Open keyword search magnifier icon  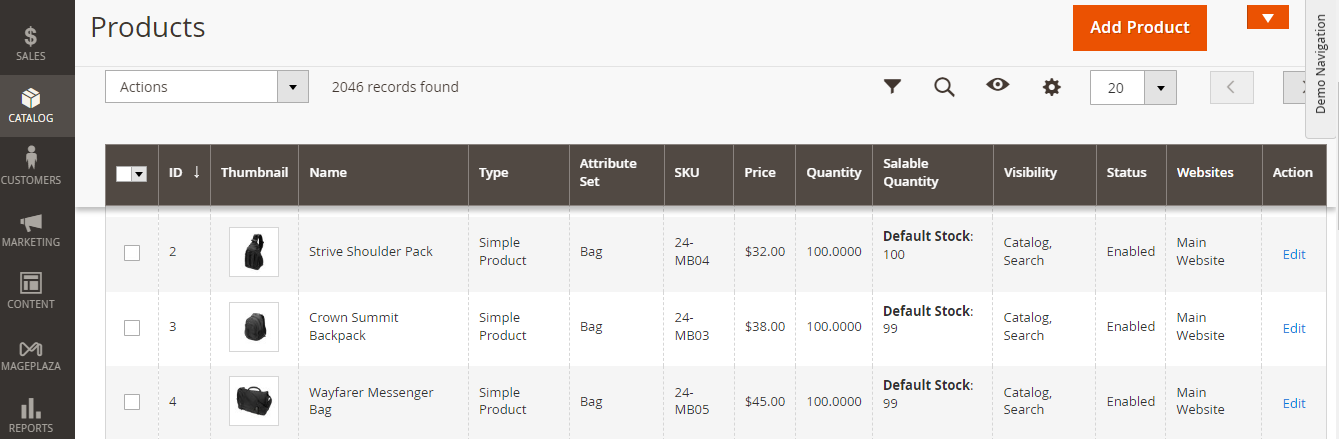point(944,87)
